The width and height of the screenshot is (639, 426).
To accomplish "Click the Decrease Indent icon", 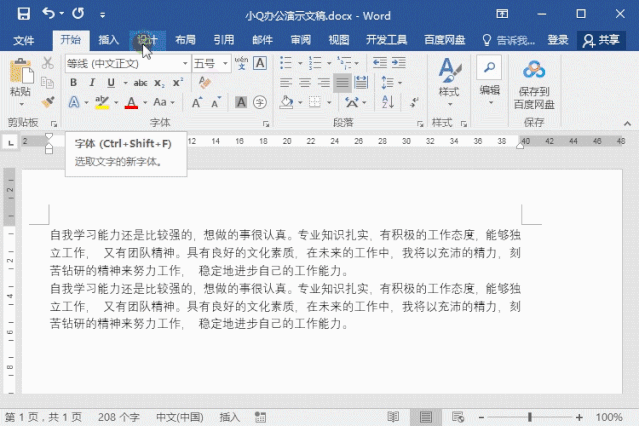I will 380,63.
